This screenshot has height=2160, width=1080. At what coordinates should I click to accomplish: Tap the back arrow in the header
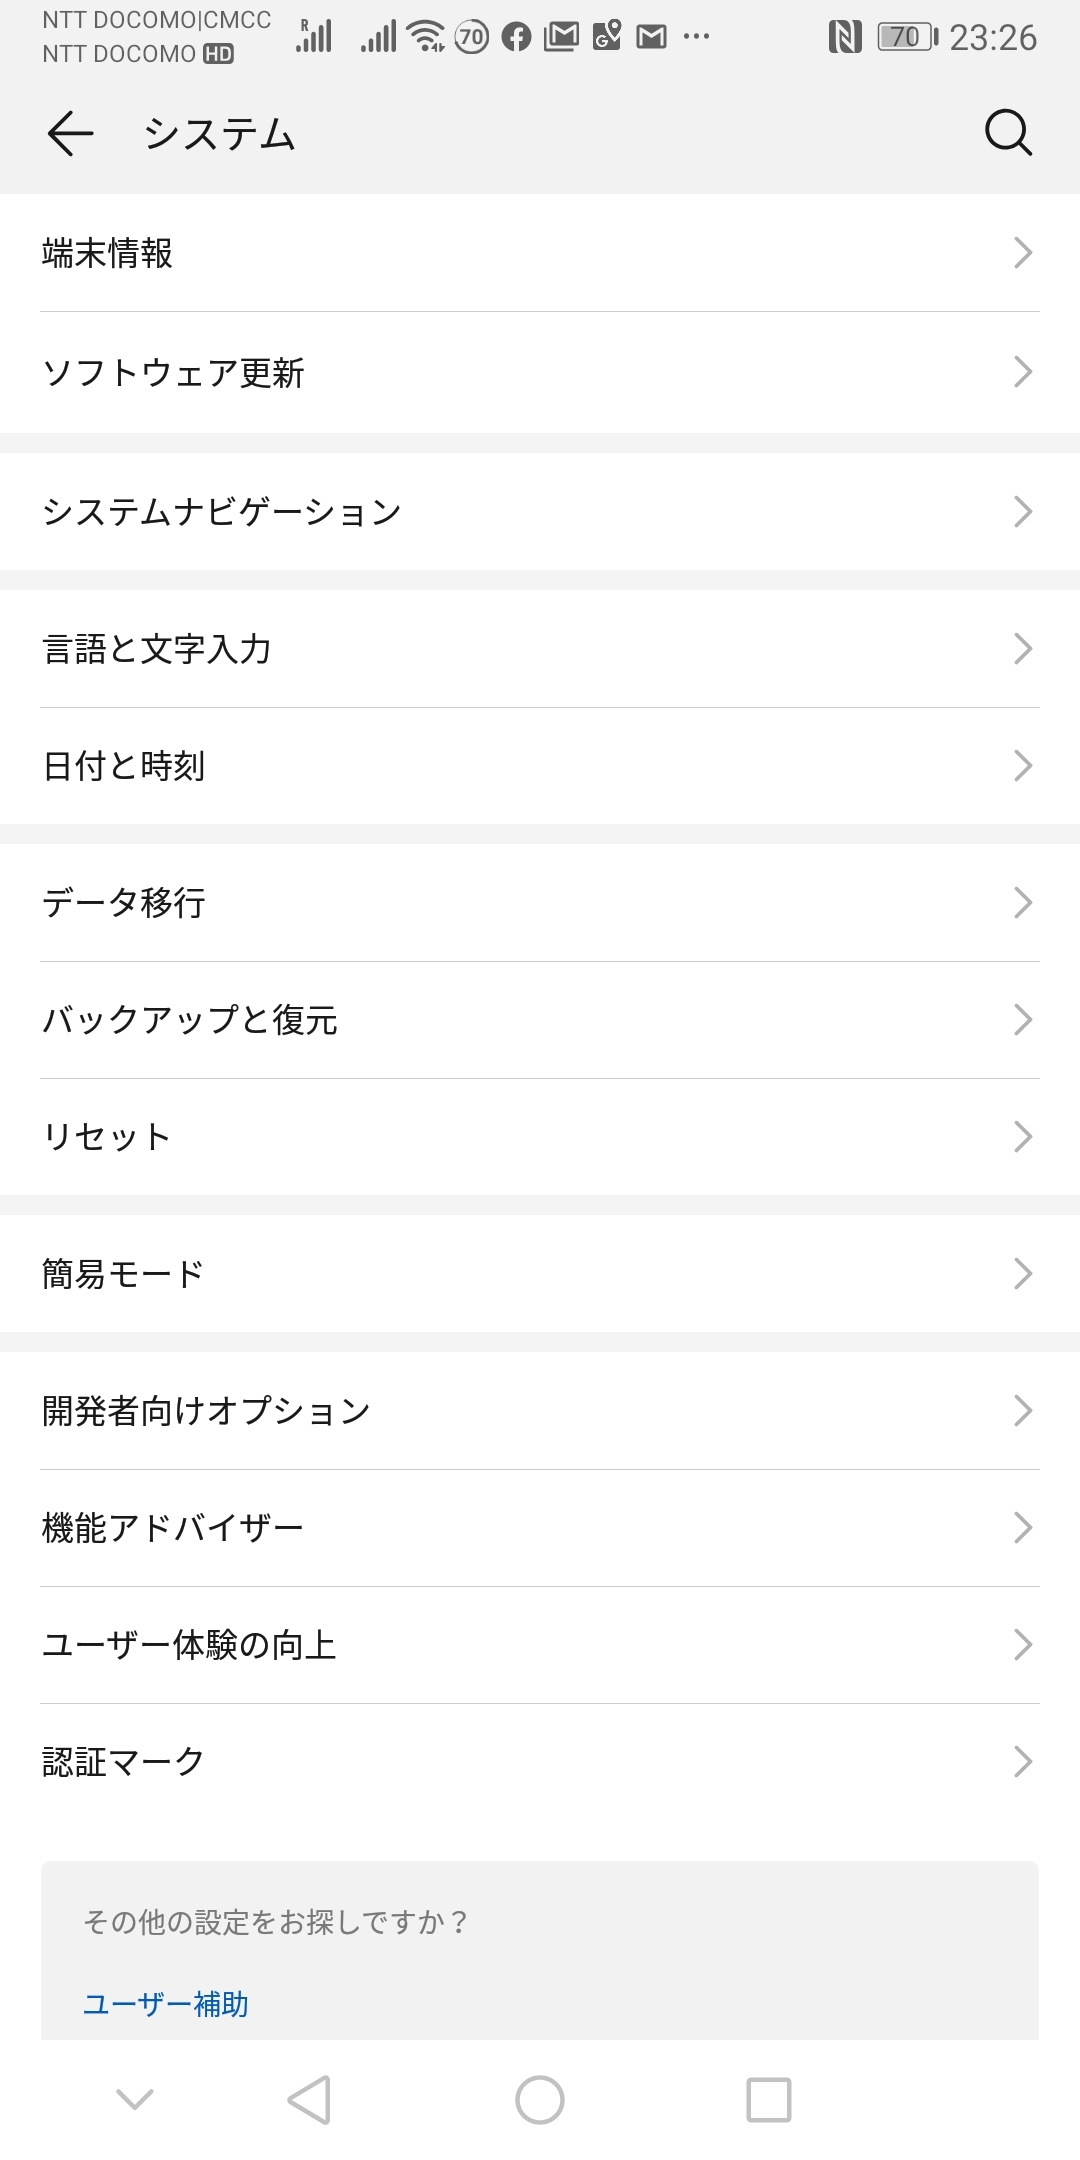70,133
